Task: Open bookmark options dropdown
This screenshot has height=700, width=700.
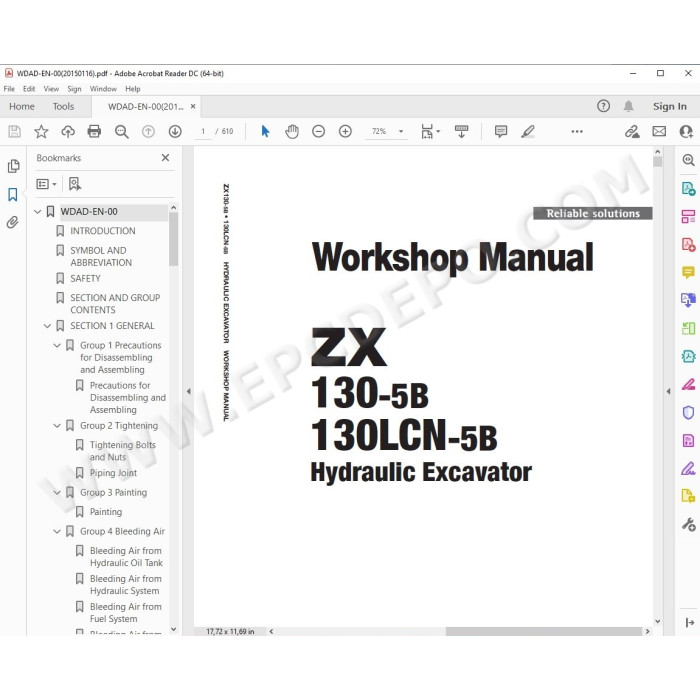Action: tap(46, 184)
